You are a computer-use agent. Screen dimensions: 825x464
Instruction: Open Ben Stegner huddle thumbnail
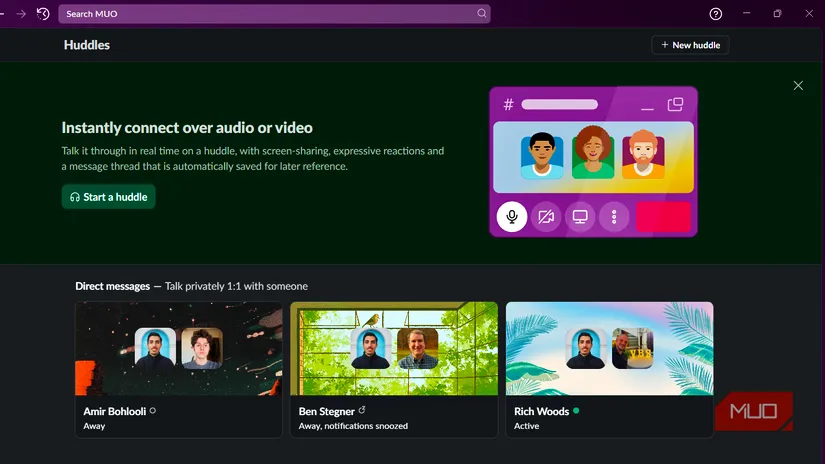click(394, 348)
